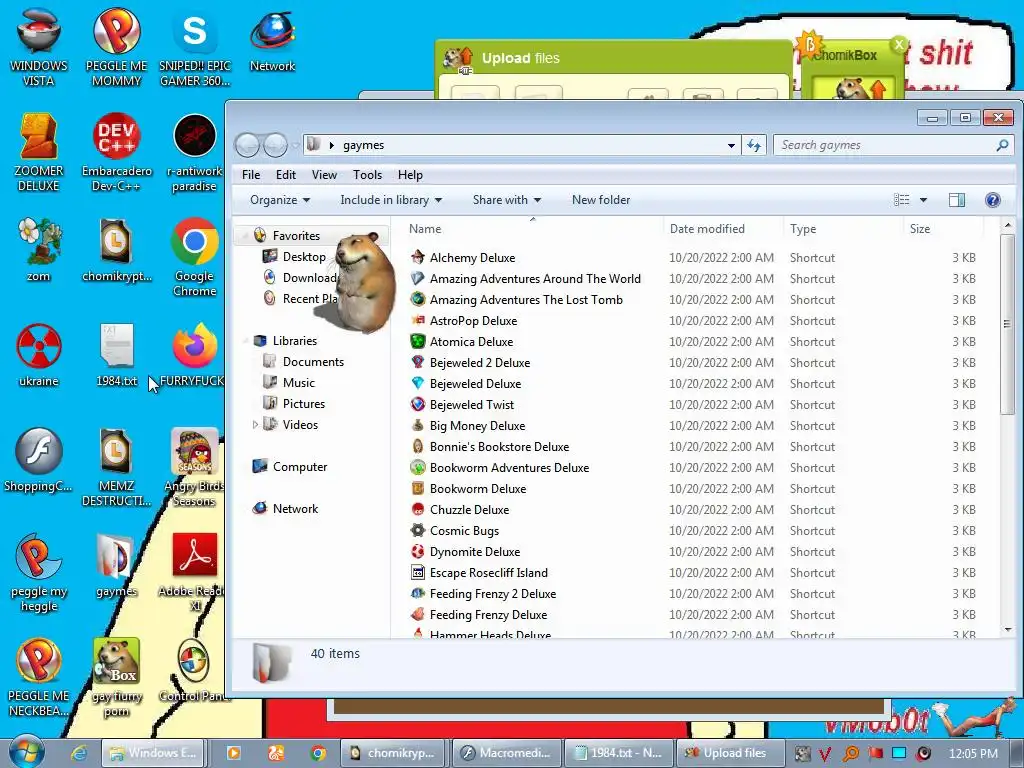Toggle the preview pane icon

coord(957,200)
